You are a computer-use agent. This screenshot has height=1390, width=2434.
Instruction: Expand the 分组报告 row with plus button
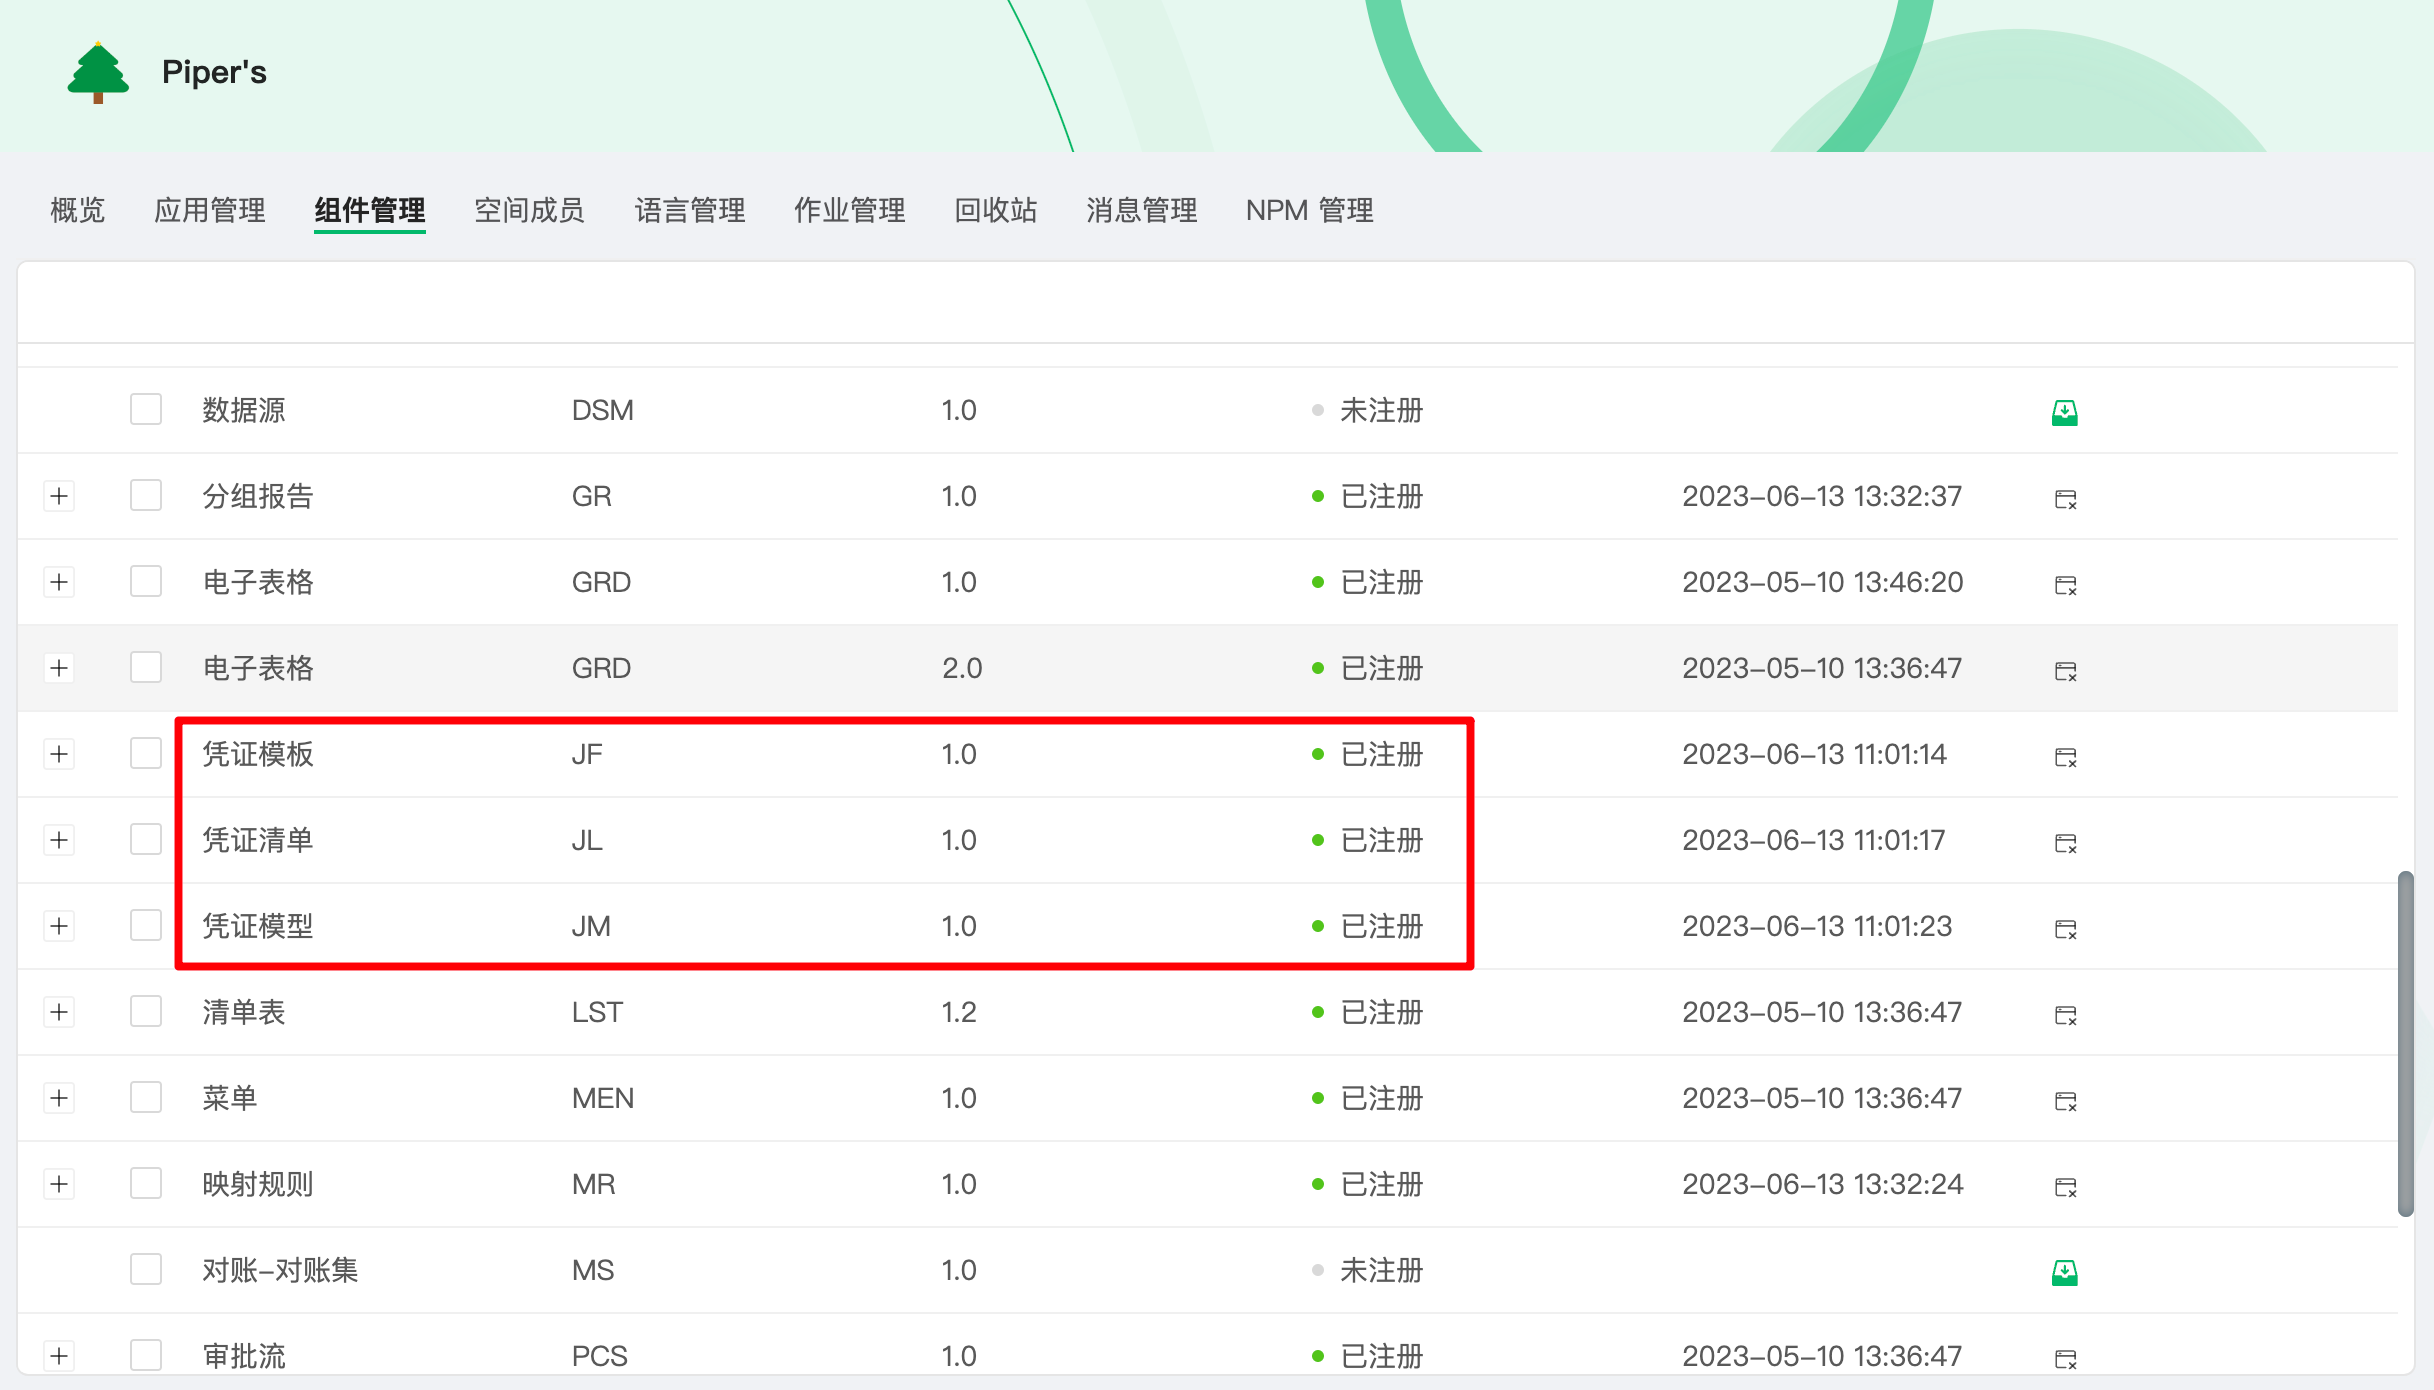(x=59, y=496)
